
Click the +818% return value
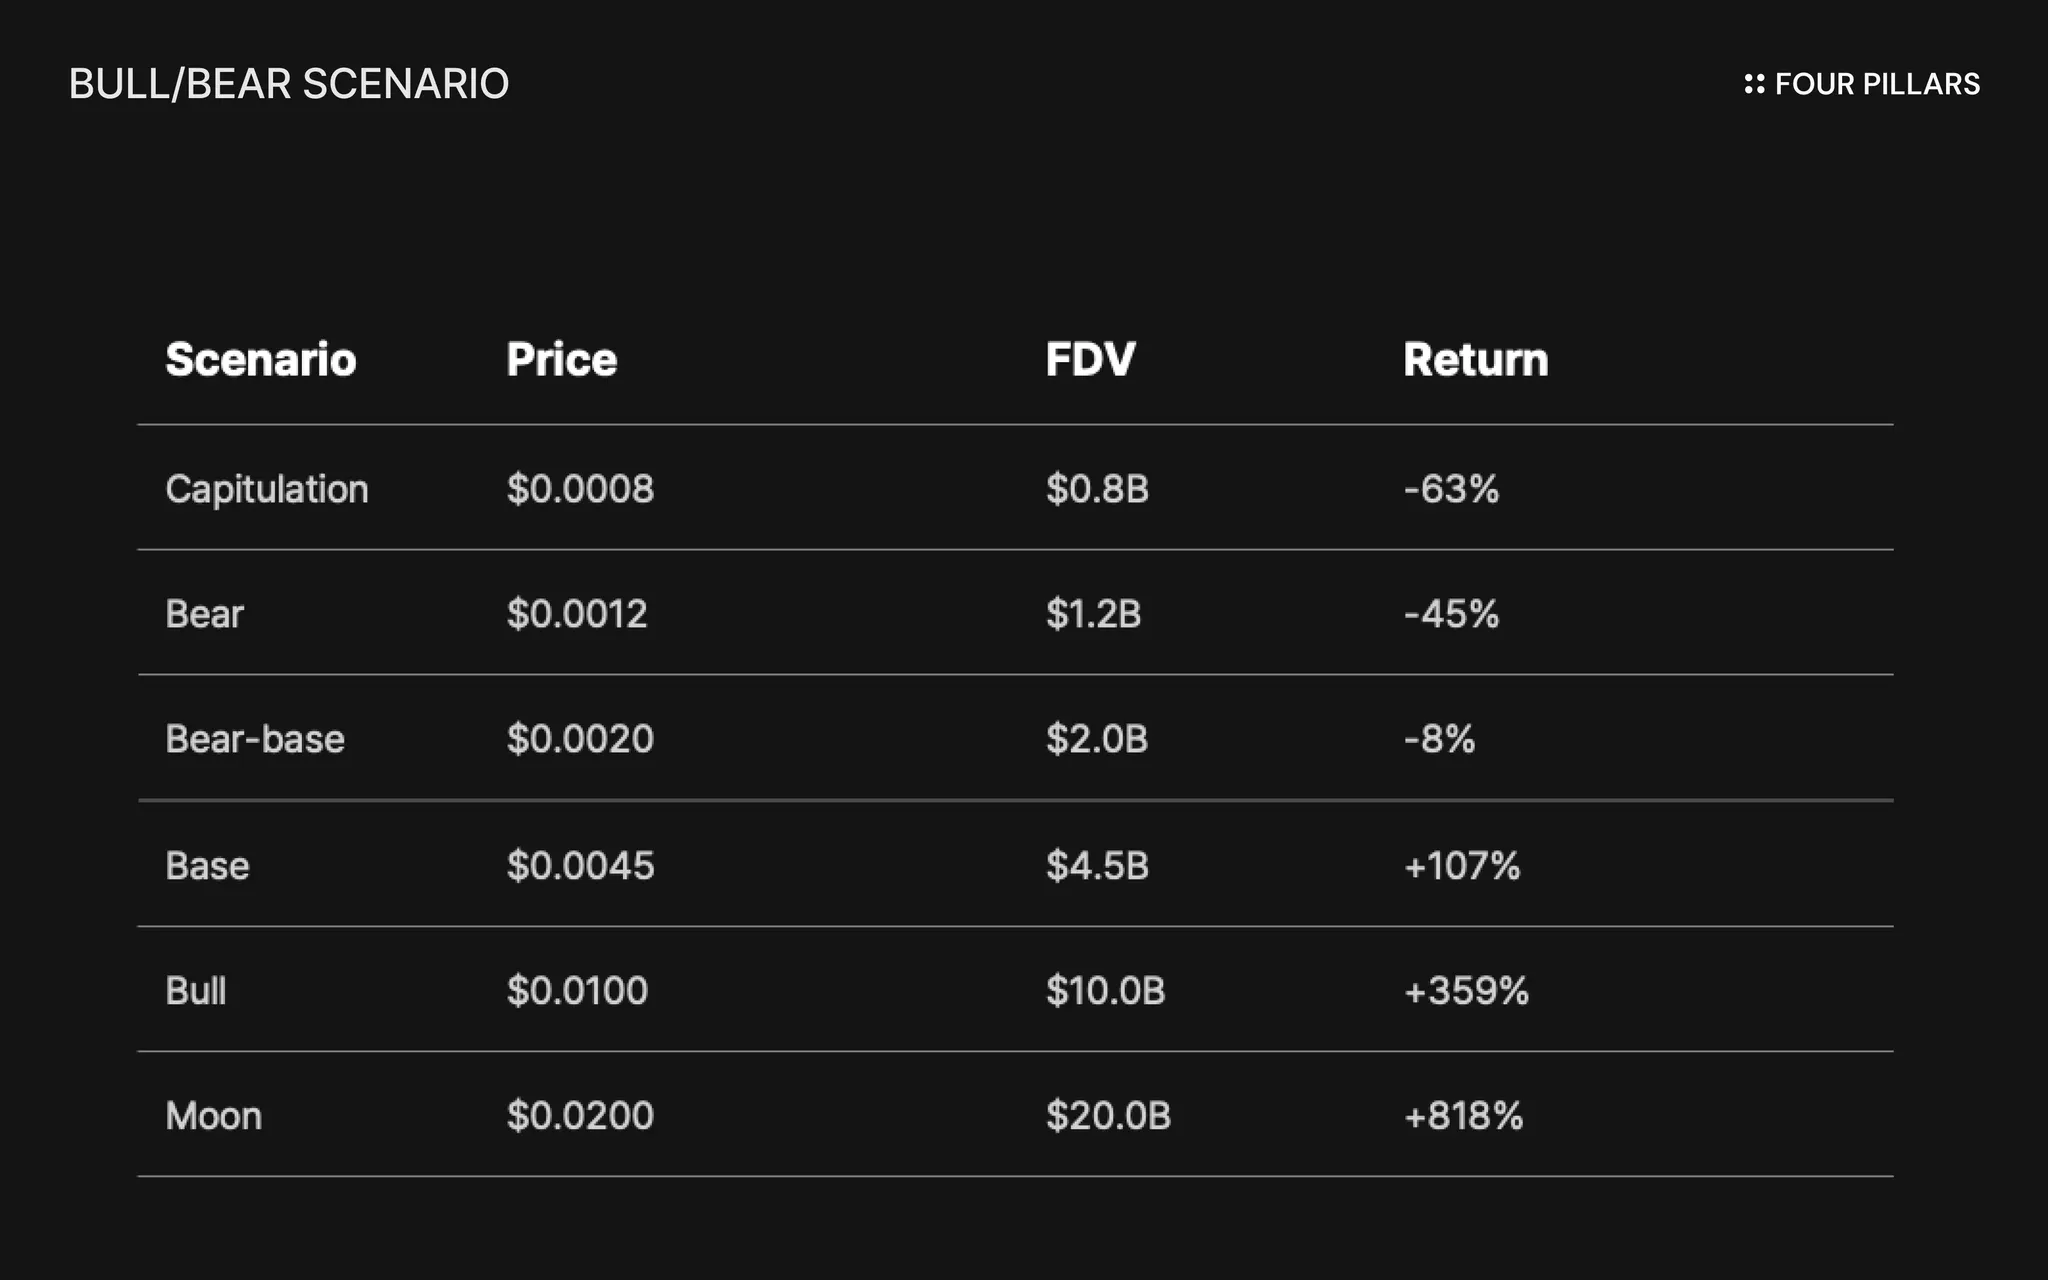tap(1463, 1115)
